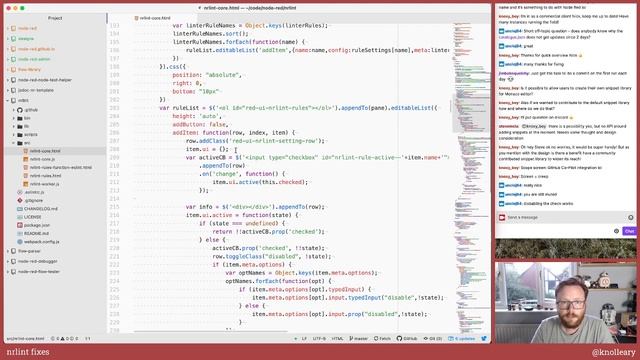Open emoji picker in chat message box

pyautogui.click(x=631, y=218)
